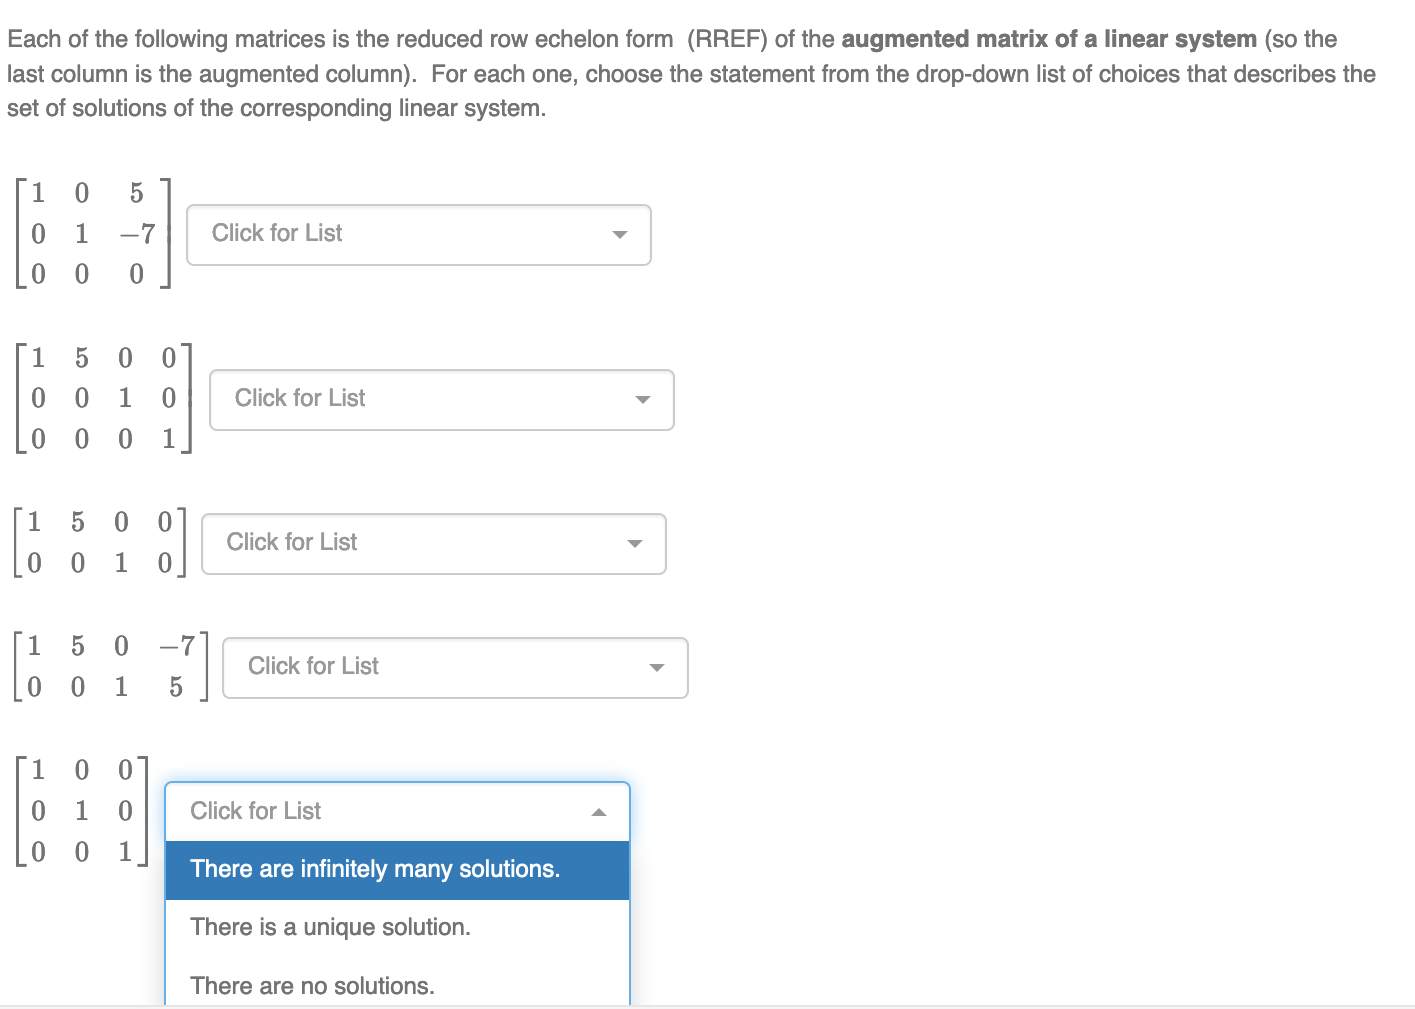The image size is (1415, 1009).
Task: Click the open dropdown's 'Click for List' header
Action: pyautogui.click(x=255, y=811)
